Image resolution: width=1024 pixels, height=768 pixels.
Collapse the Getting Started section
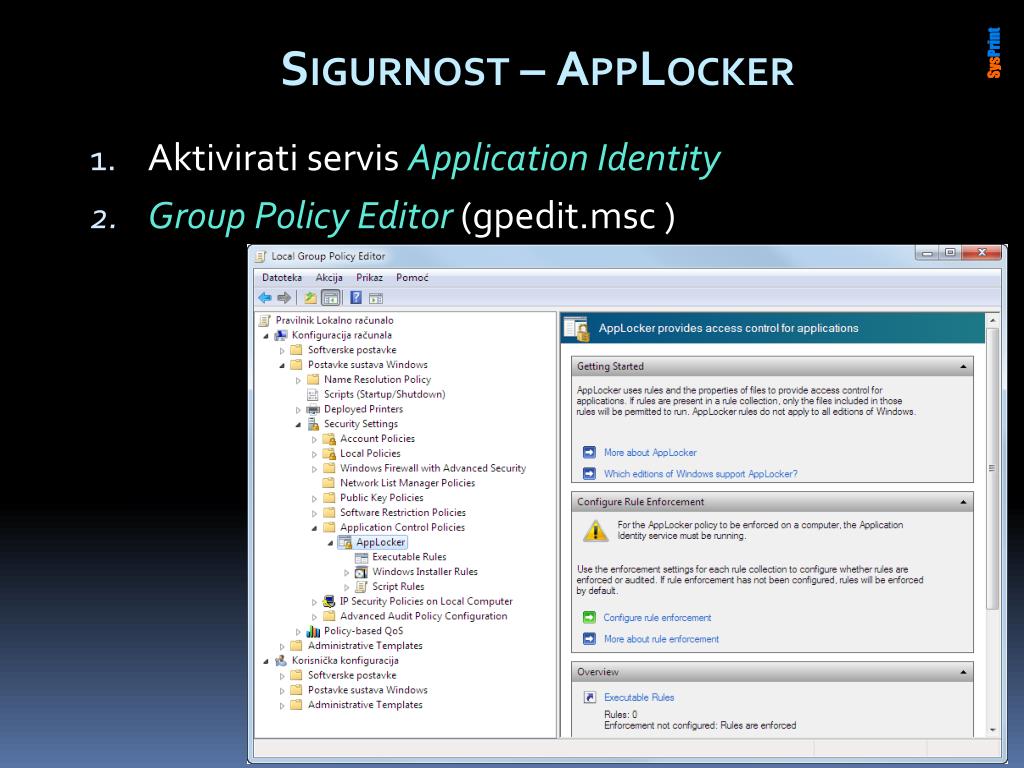point(963,367)
